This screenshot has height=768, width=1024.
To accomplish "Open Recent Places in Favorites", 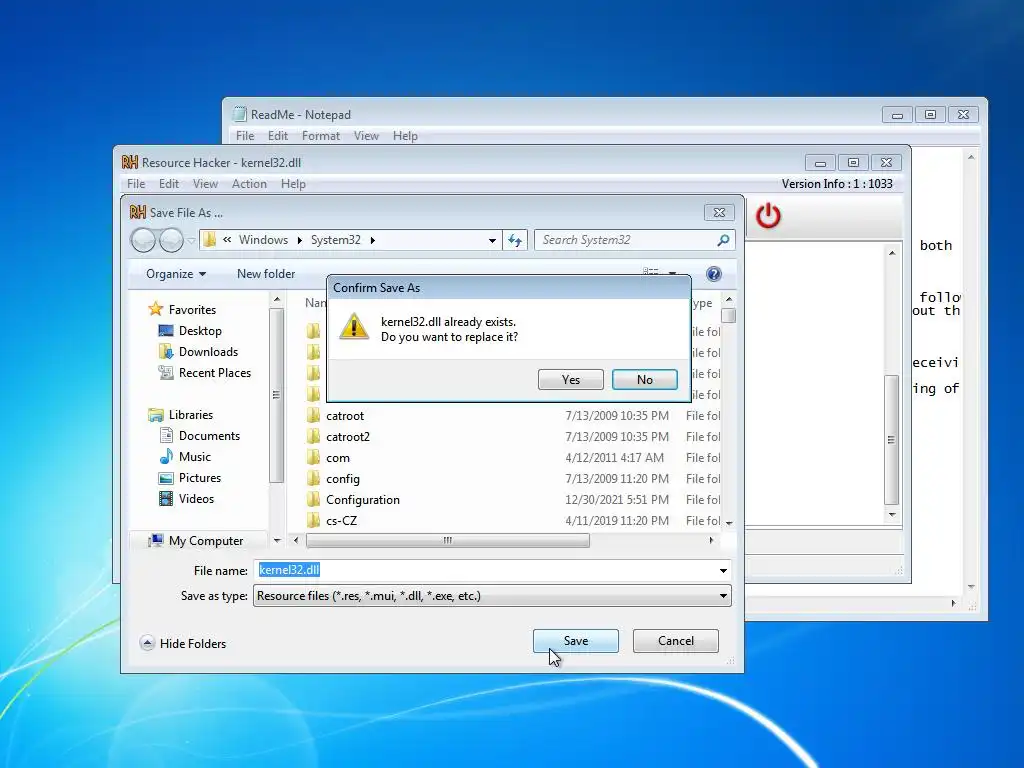I will (x=215, y=372).
